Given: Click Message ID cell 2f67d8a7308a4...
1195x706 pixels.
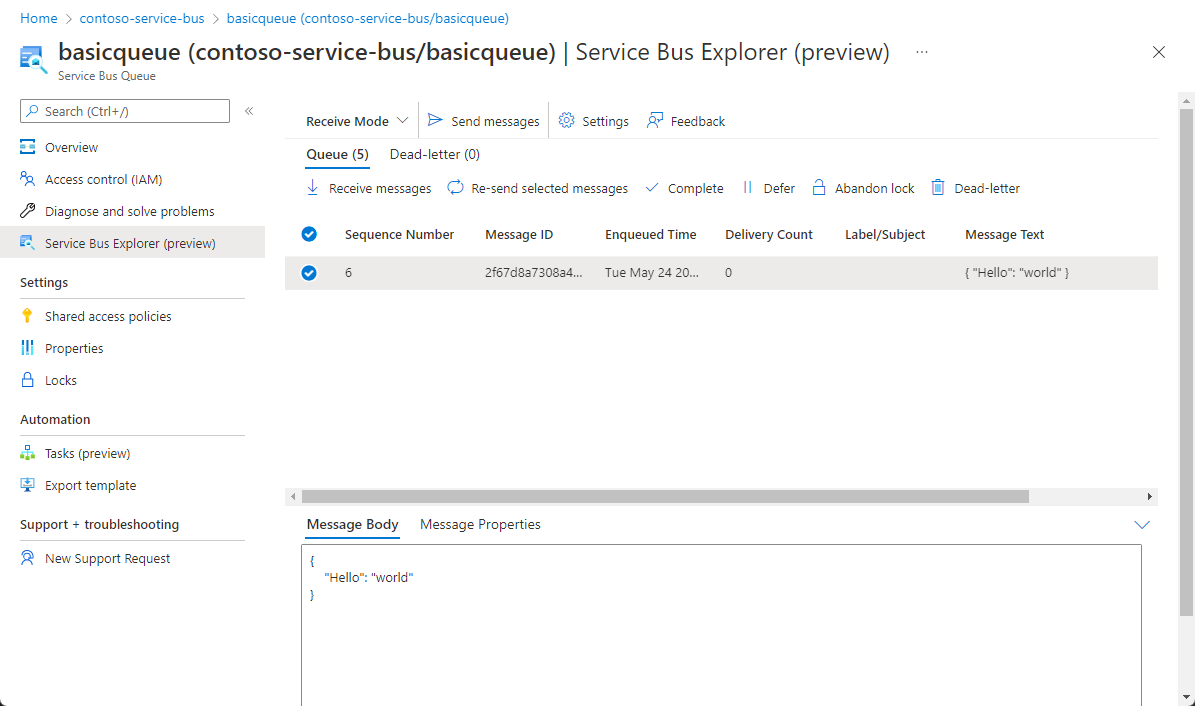Looking at the screenshot, I should coord(533,273).
